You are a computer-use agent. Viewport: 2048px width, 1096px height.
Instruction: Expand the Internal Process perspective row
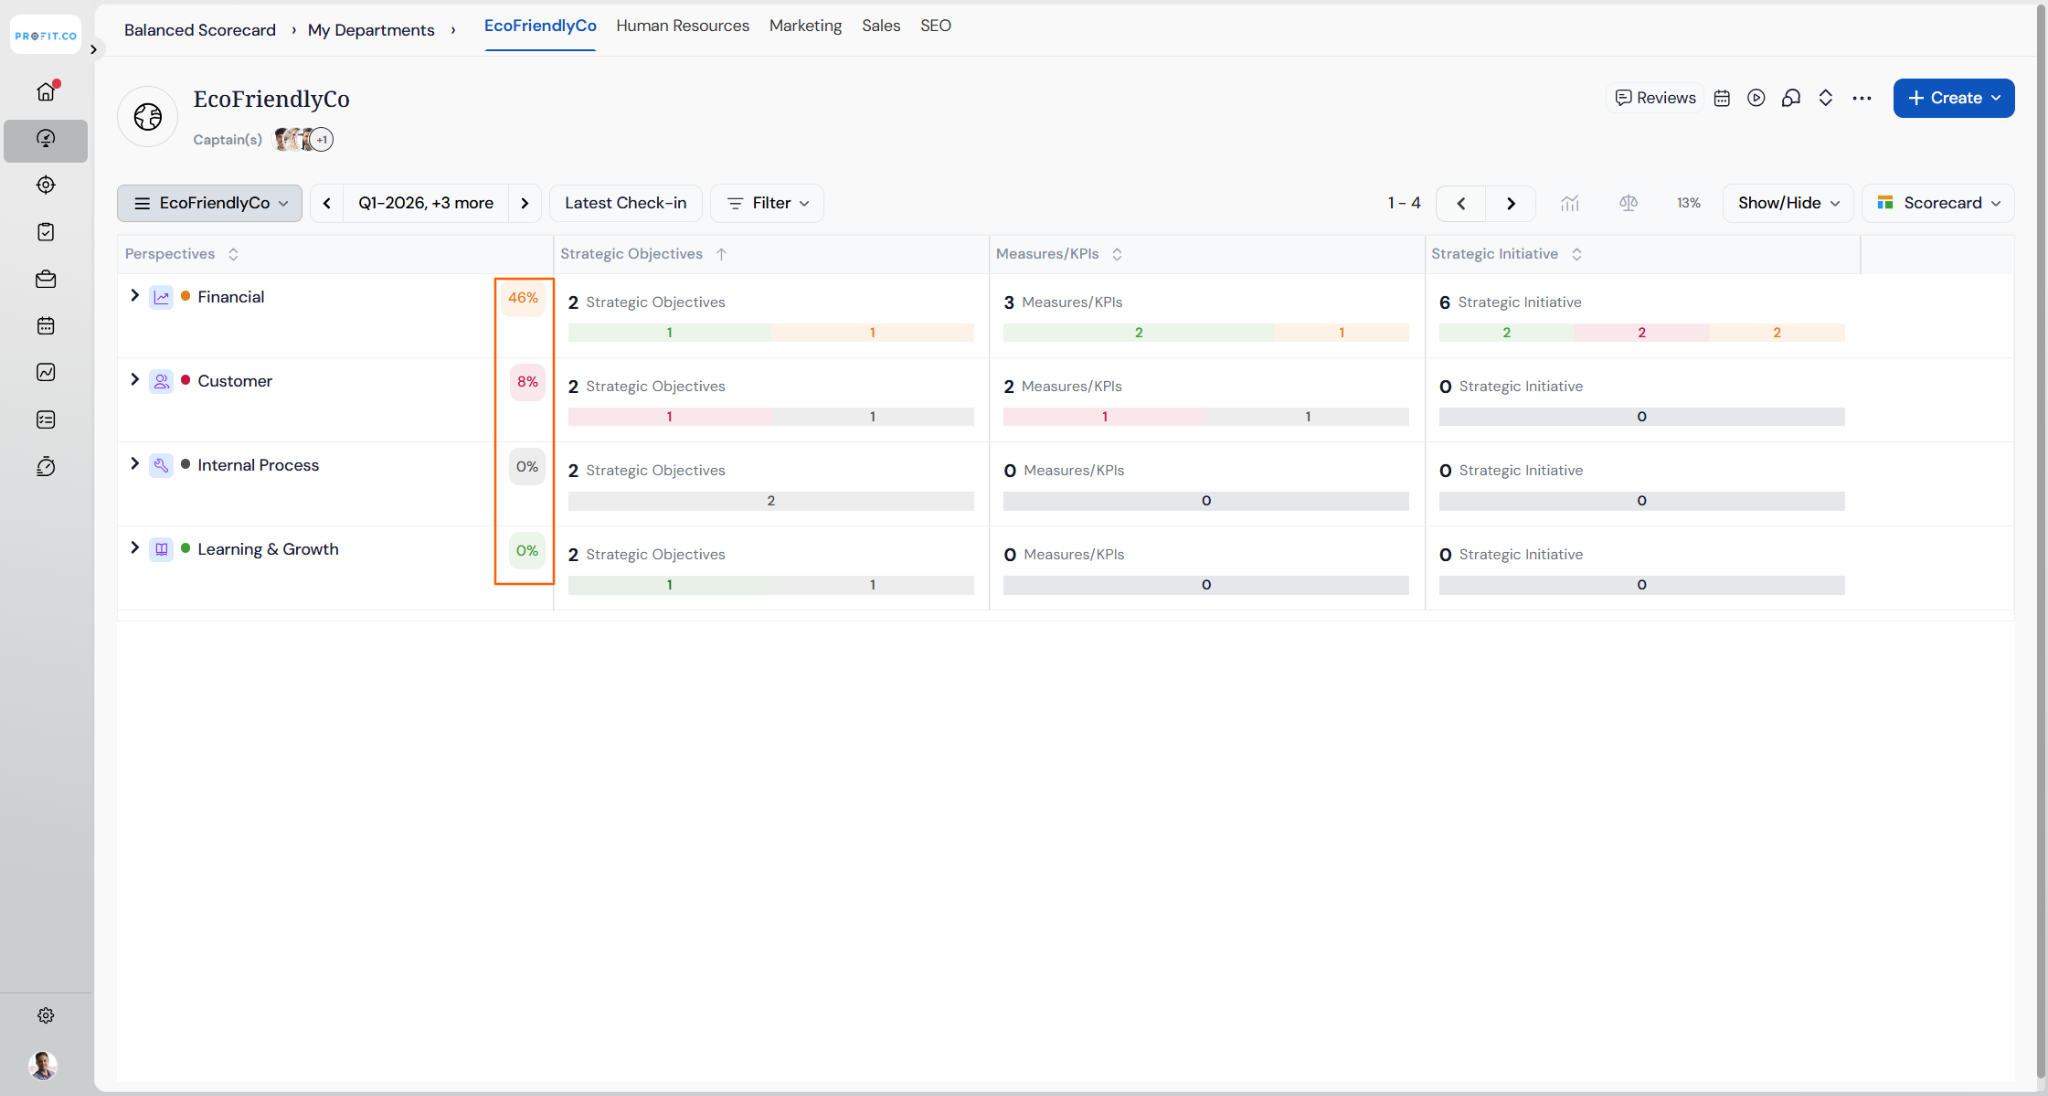click(x=135, y=464)
